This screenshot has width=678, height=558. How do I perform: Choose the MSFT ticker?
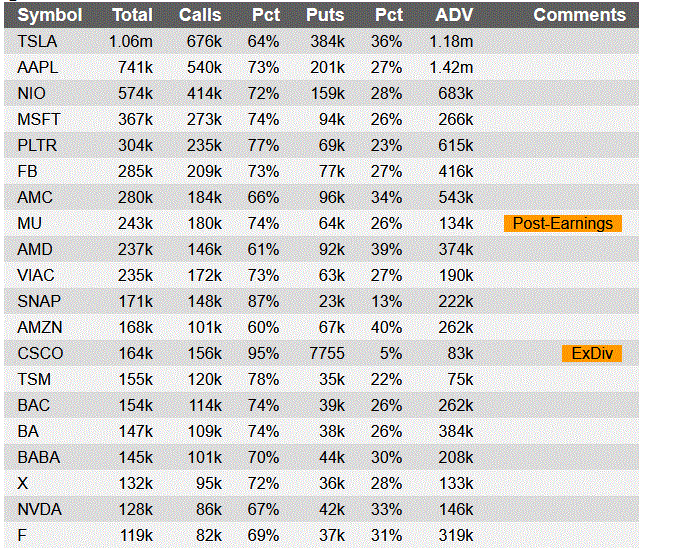pyautogui.click(x=39, y=119)
